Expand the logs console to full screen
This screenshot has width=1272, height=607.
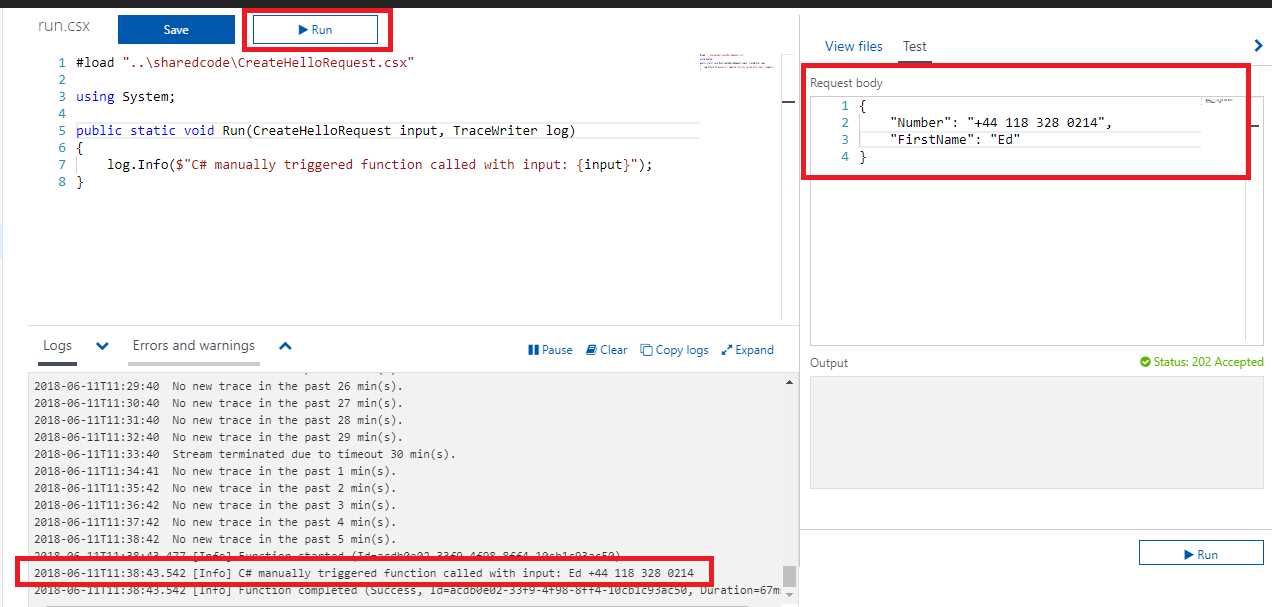[x=748, y=349]
